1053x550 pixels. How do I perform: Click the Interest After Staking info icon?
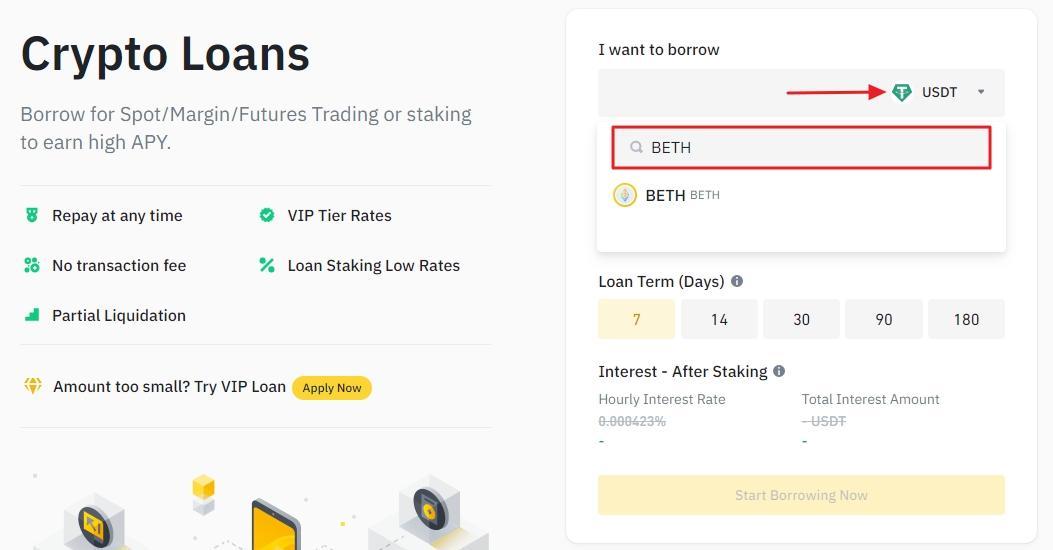coord(779,371)
